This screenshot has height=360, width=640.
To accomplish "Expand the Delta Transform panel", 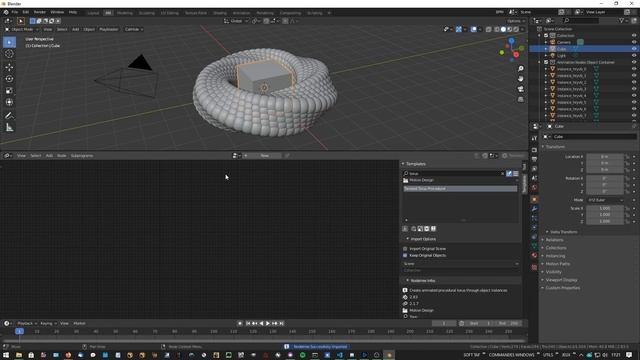I will click(x=563, y=232).
